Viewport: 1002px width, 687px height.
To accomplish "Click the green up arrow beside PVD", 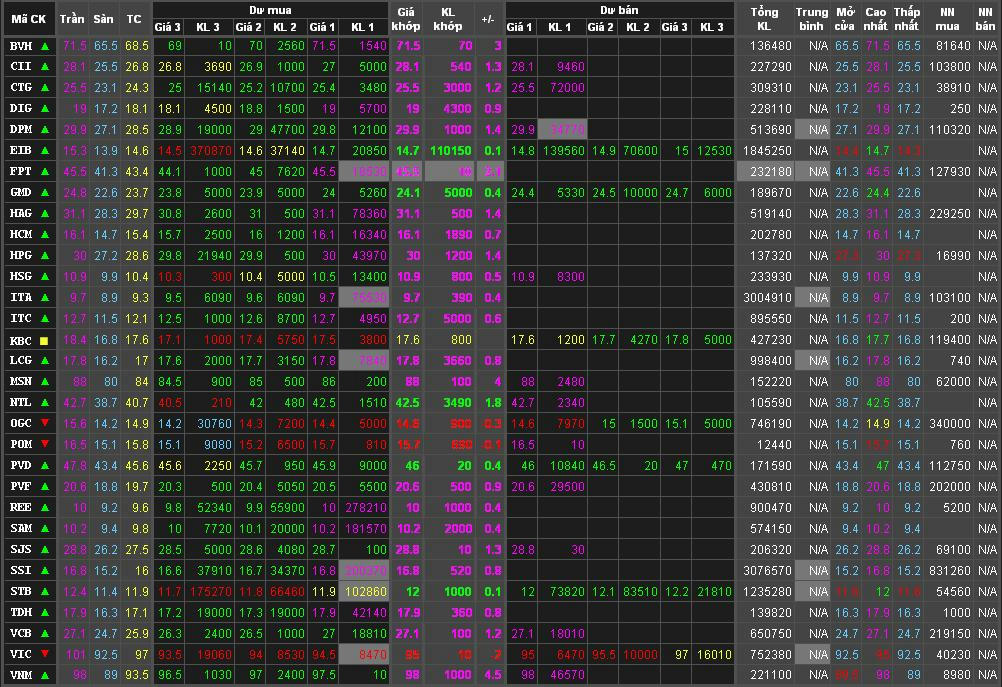I will click(45, 465).
